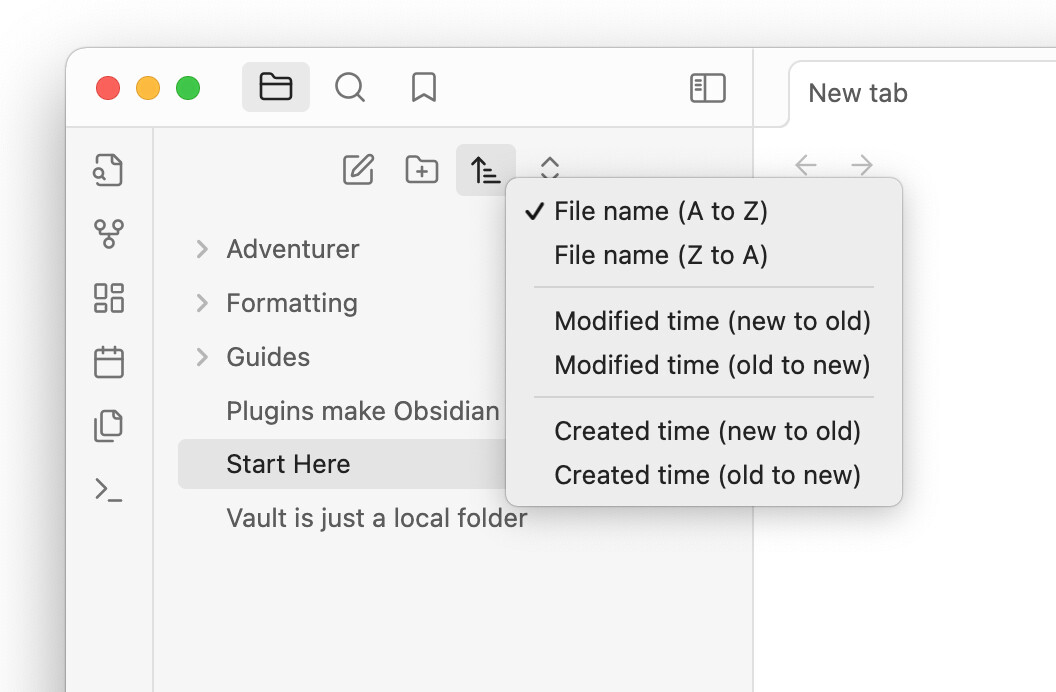Click the back navigation arrow near New tab
The image size is (1056, 692).
tap(806, 164)
